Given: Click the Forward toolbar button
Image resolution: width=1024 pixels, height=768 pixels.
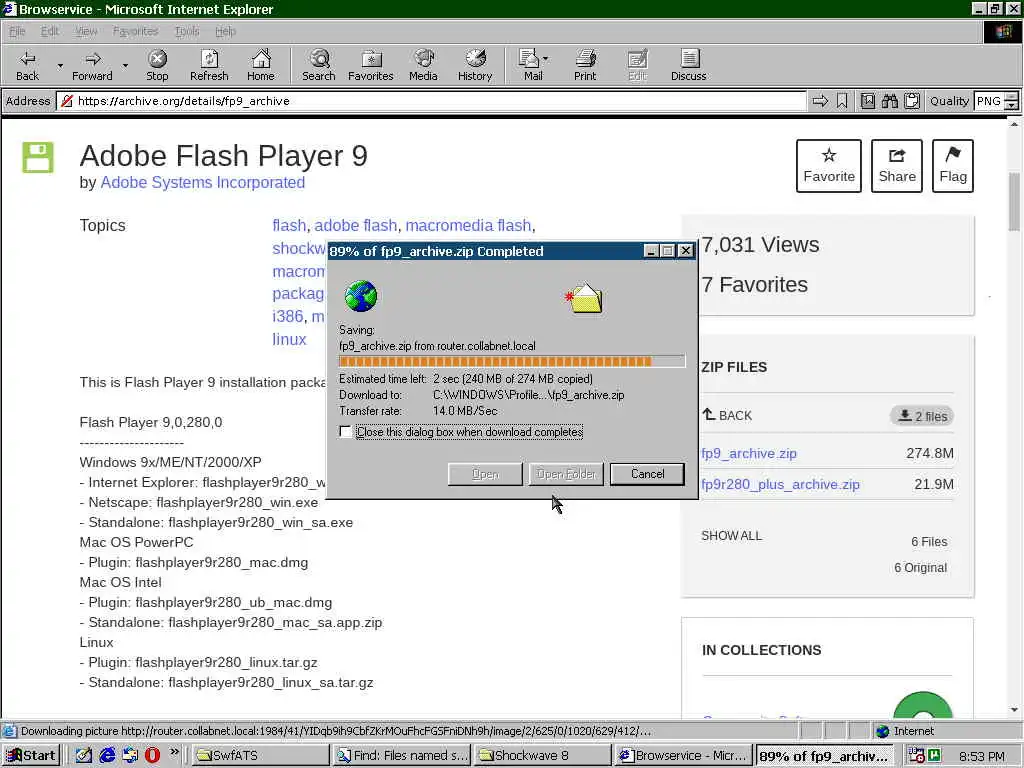Looking at the screenshot, I should click(x=92, y=65).
